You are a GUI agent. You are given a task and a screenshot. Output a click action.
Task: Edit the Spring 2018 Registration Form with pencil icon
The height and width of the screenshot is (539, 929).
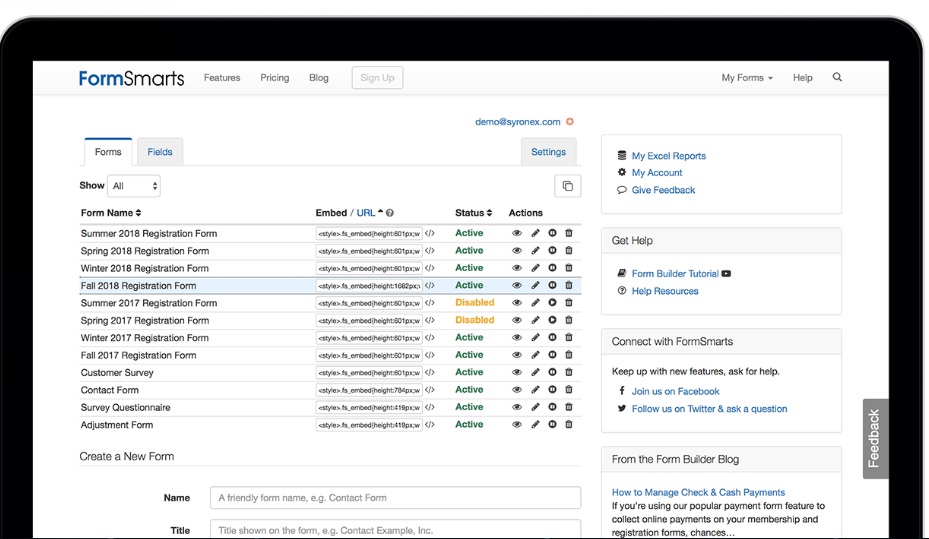(535, 251)
